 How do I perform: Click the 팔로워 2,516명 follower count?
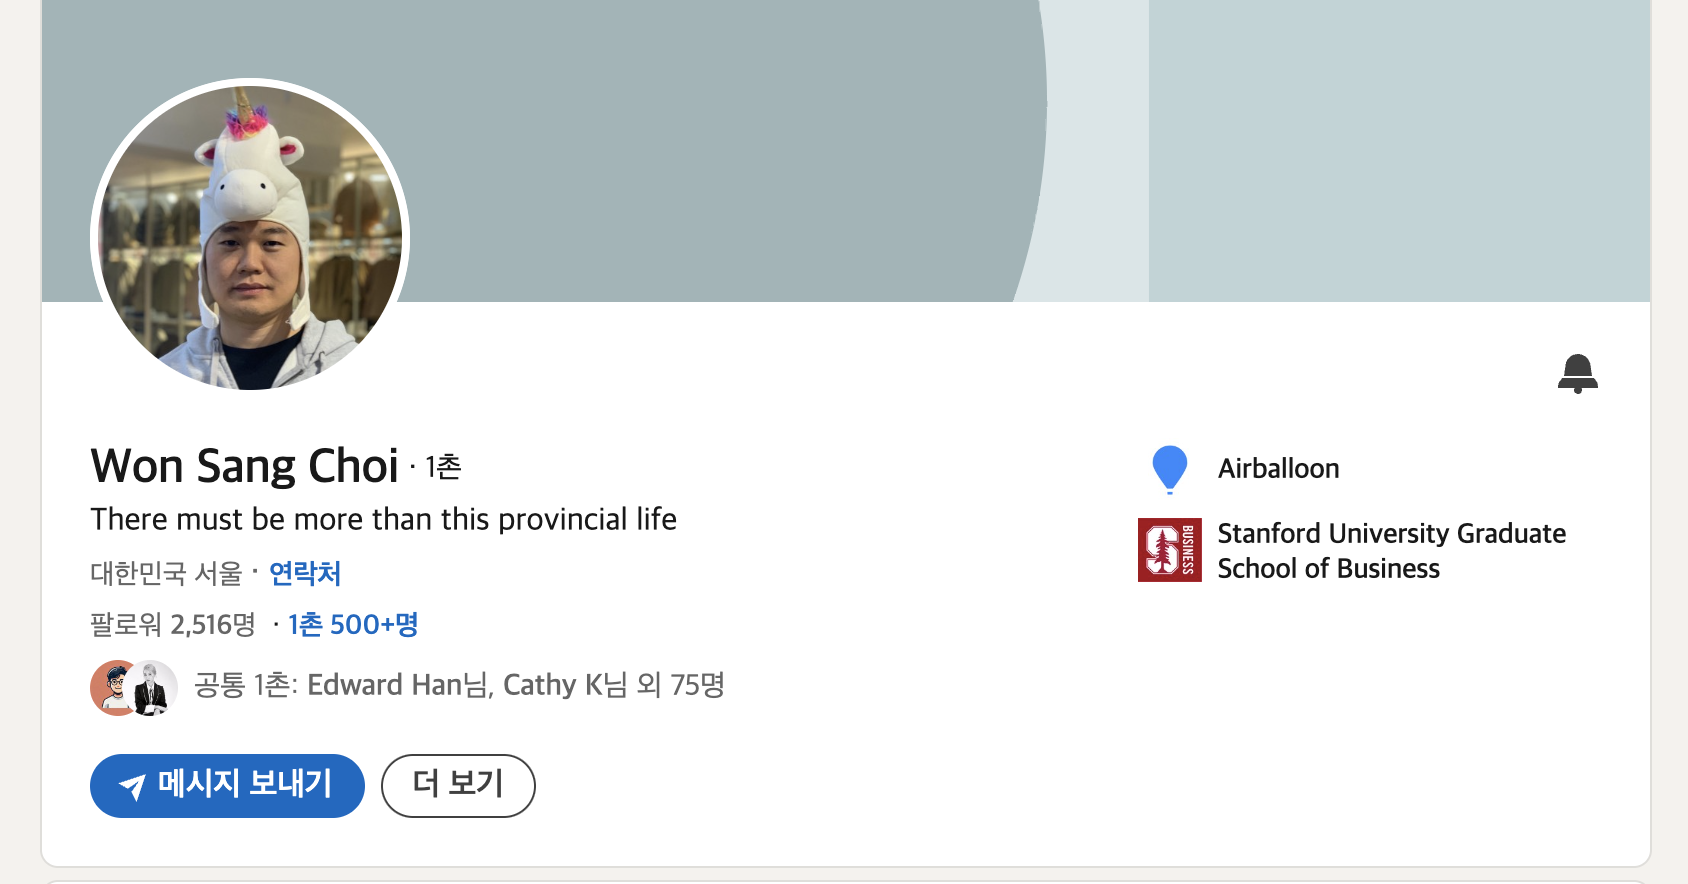pos(173,625)
